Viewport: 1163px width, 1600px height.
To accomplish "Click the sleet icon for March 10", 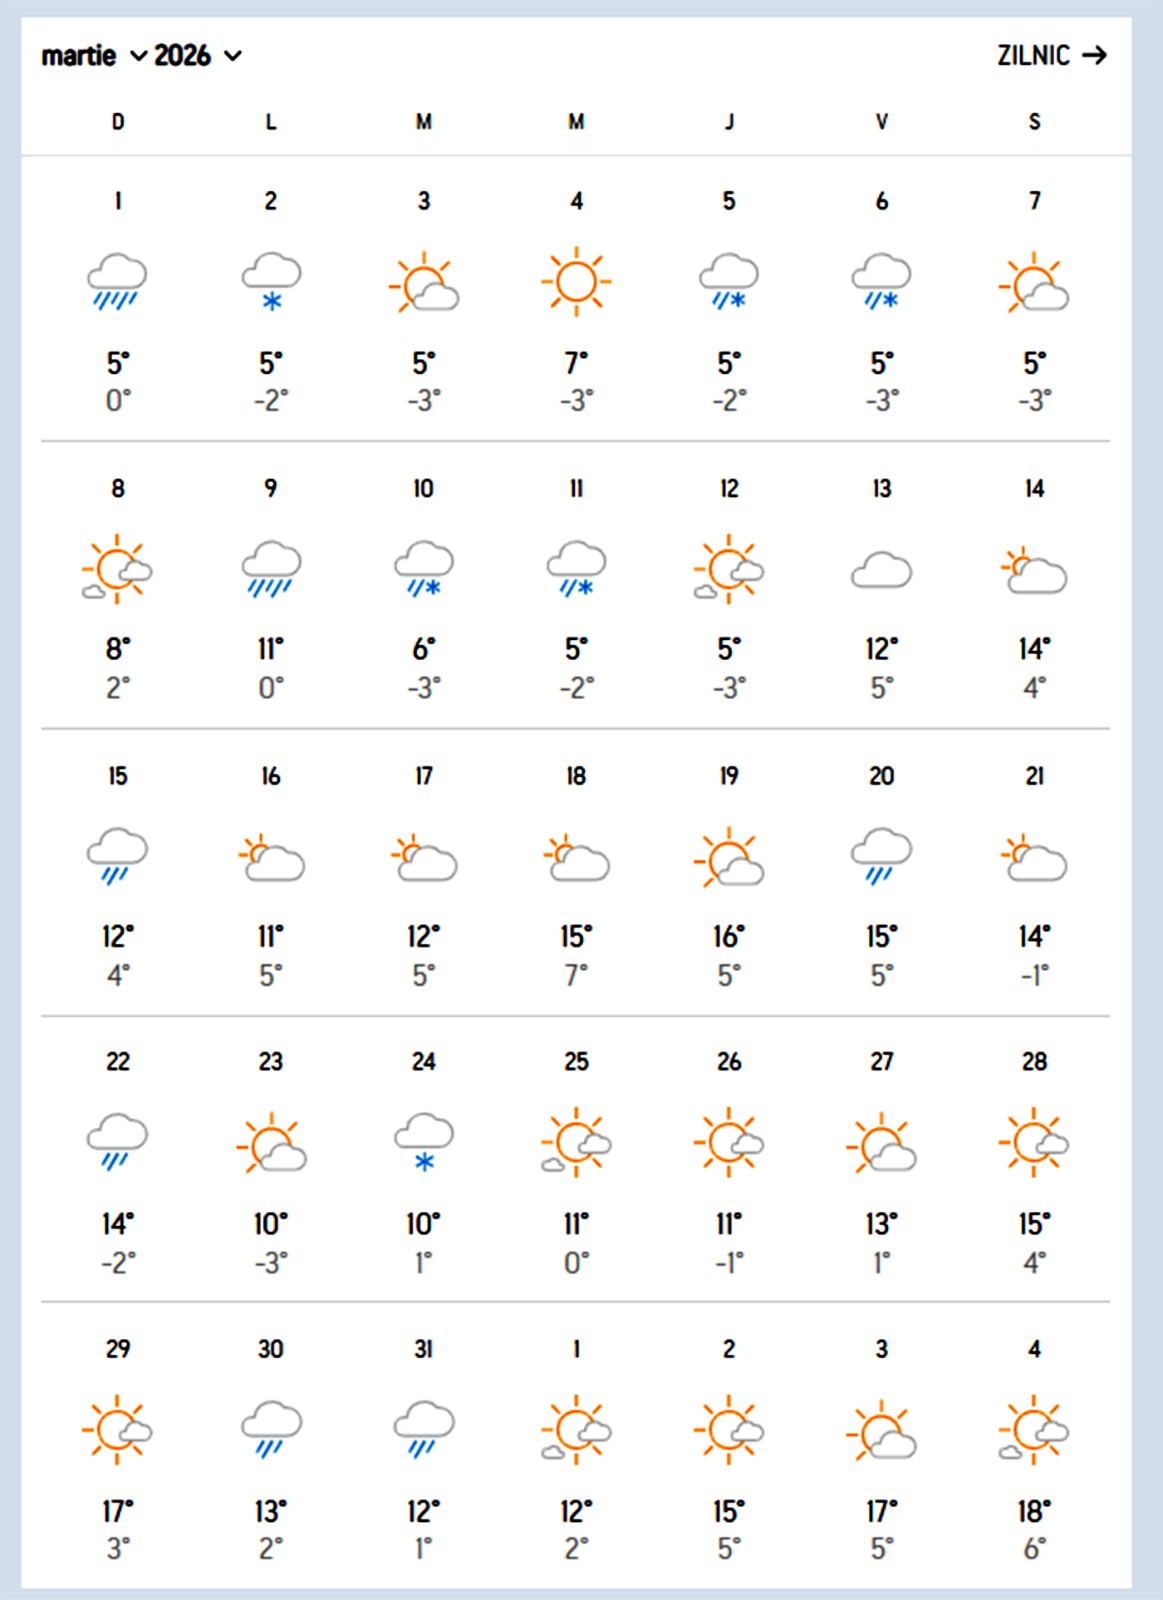I will click(424, 569).
